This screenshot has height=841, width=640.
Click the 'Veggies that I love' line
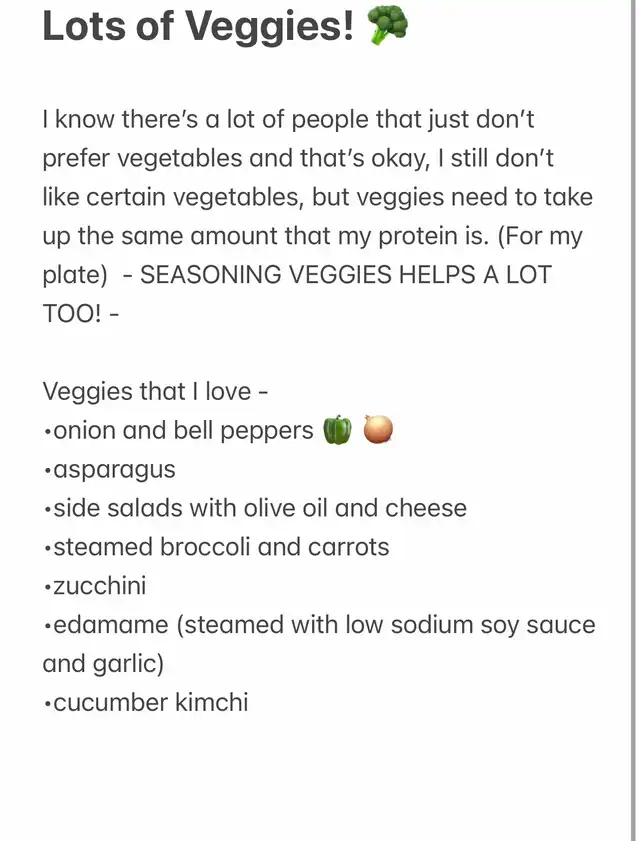coord(156,392)
